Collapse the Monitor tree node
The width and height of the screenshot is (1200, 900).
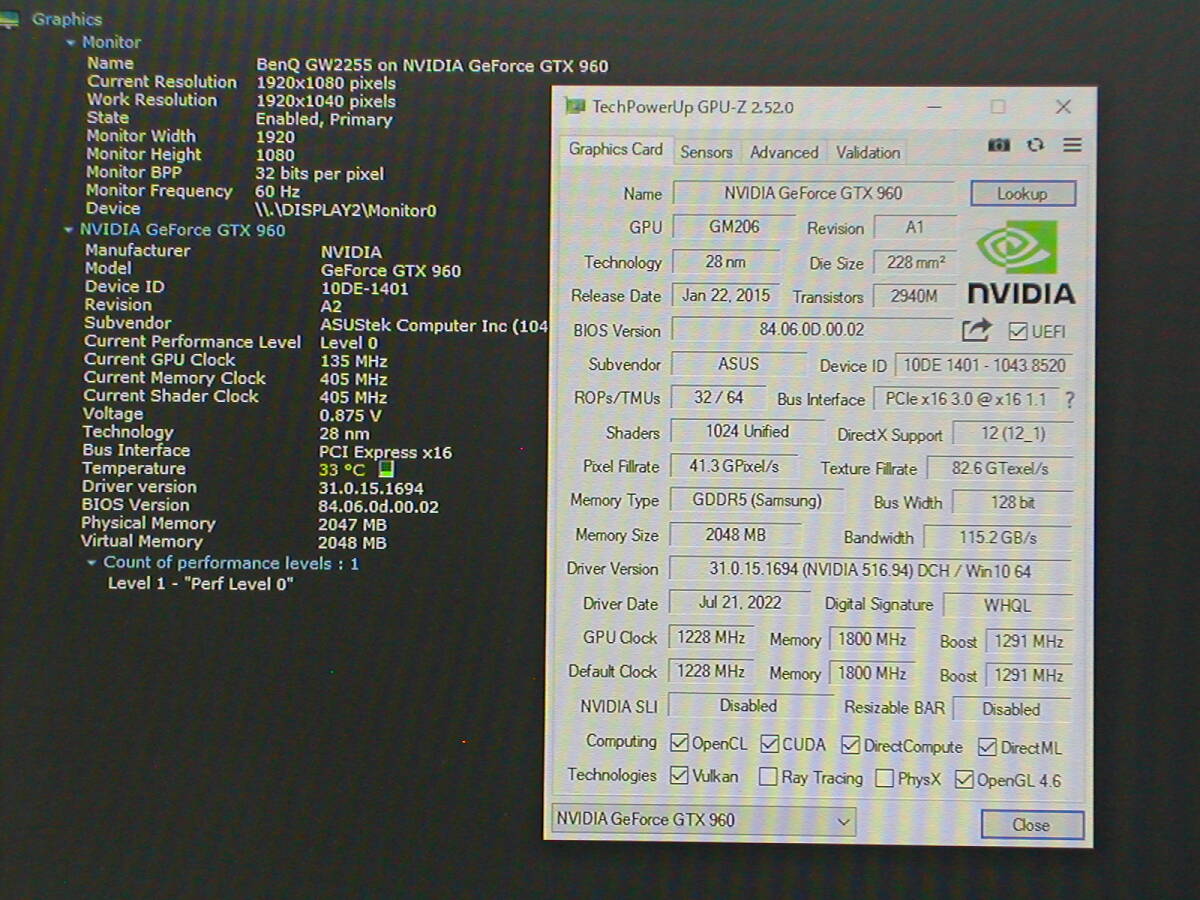pos(71,43)
